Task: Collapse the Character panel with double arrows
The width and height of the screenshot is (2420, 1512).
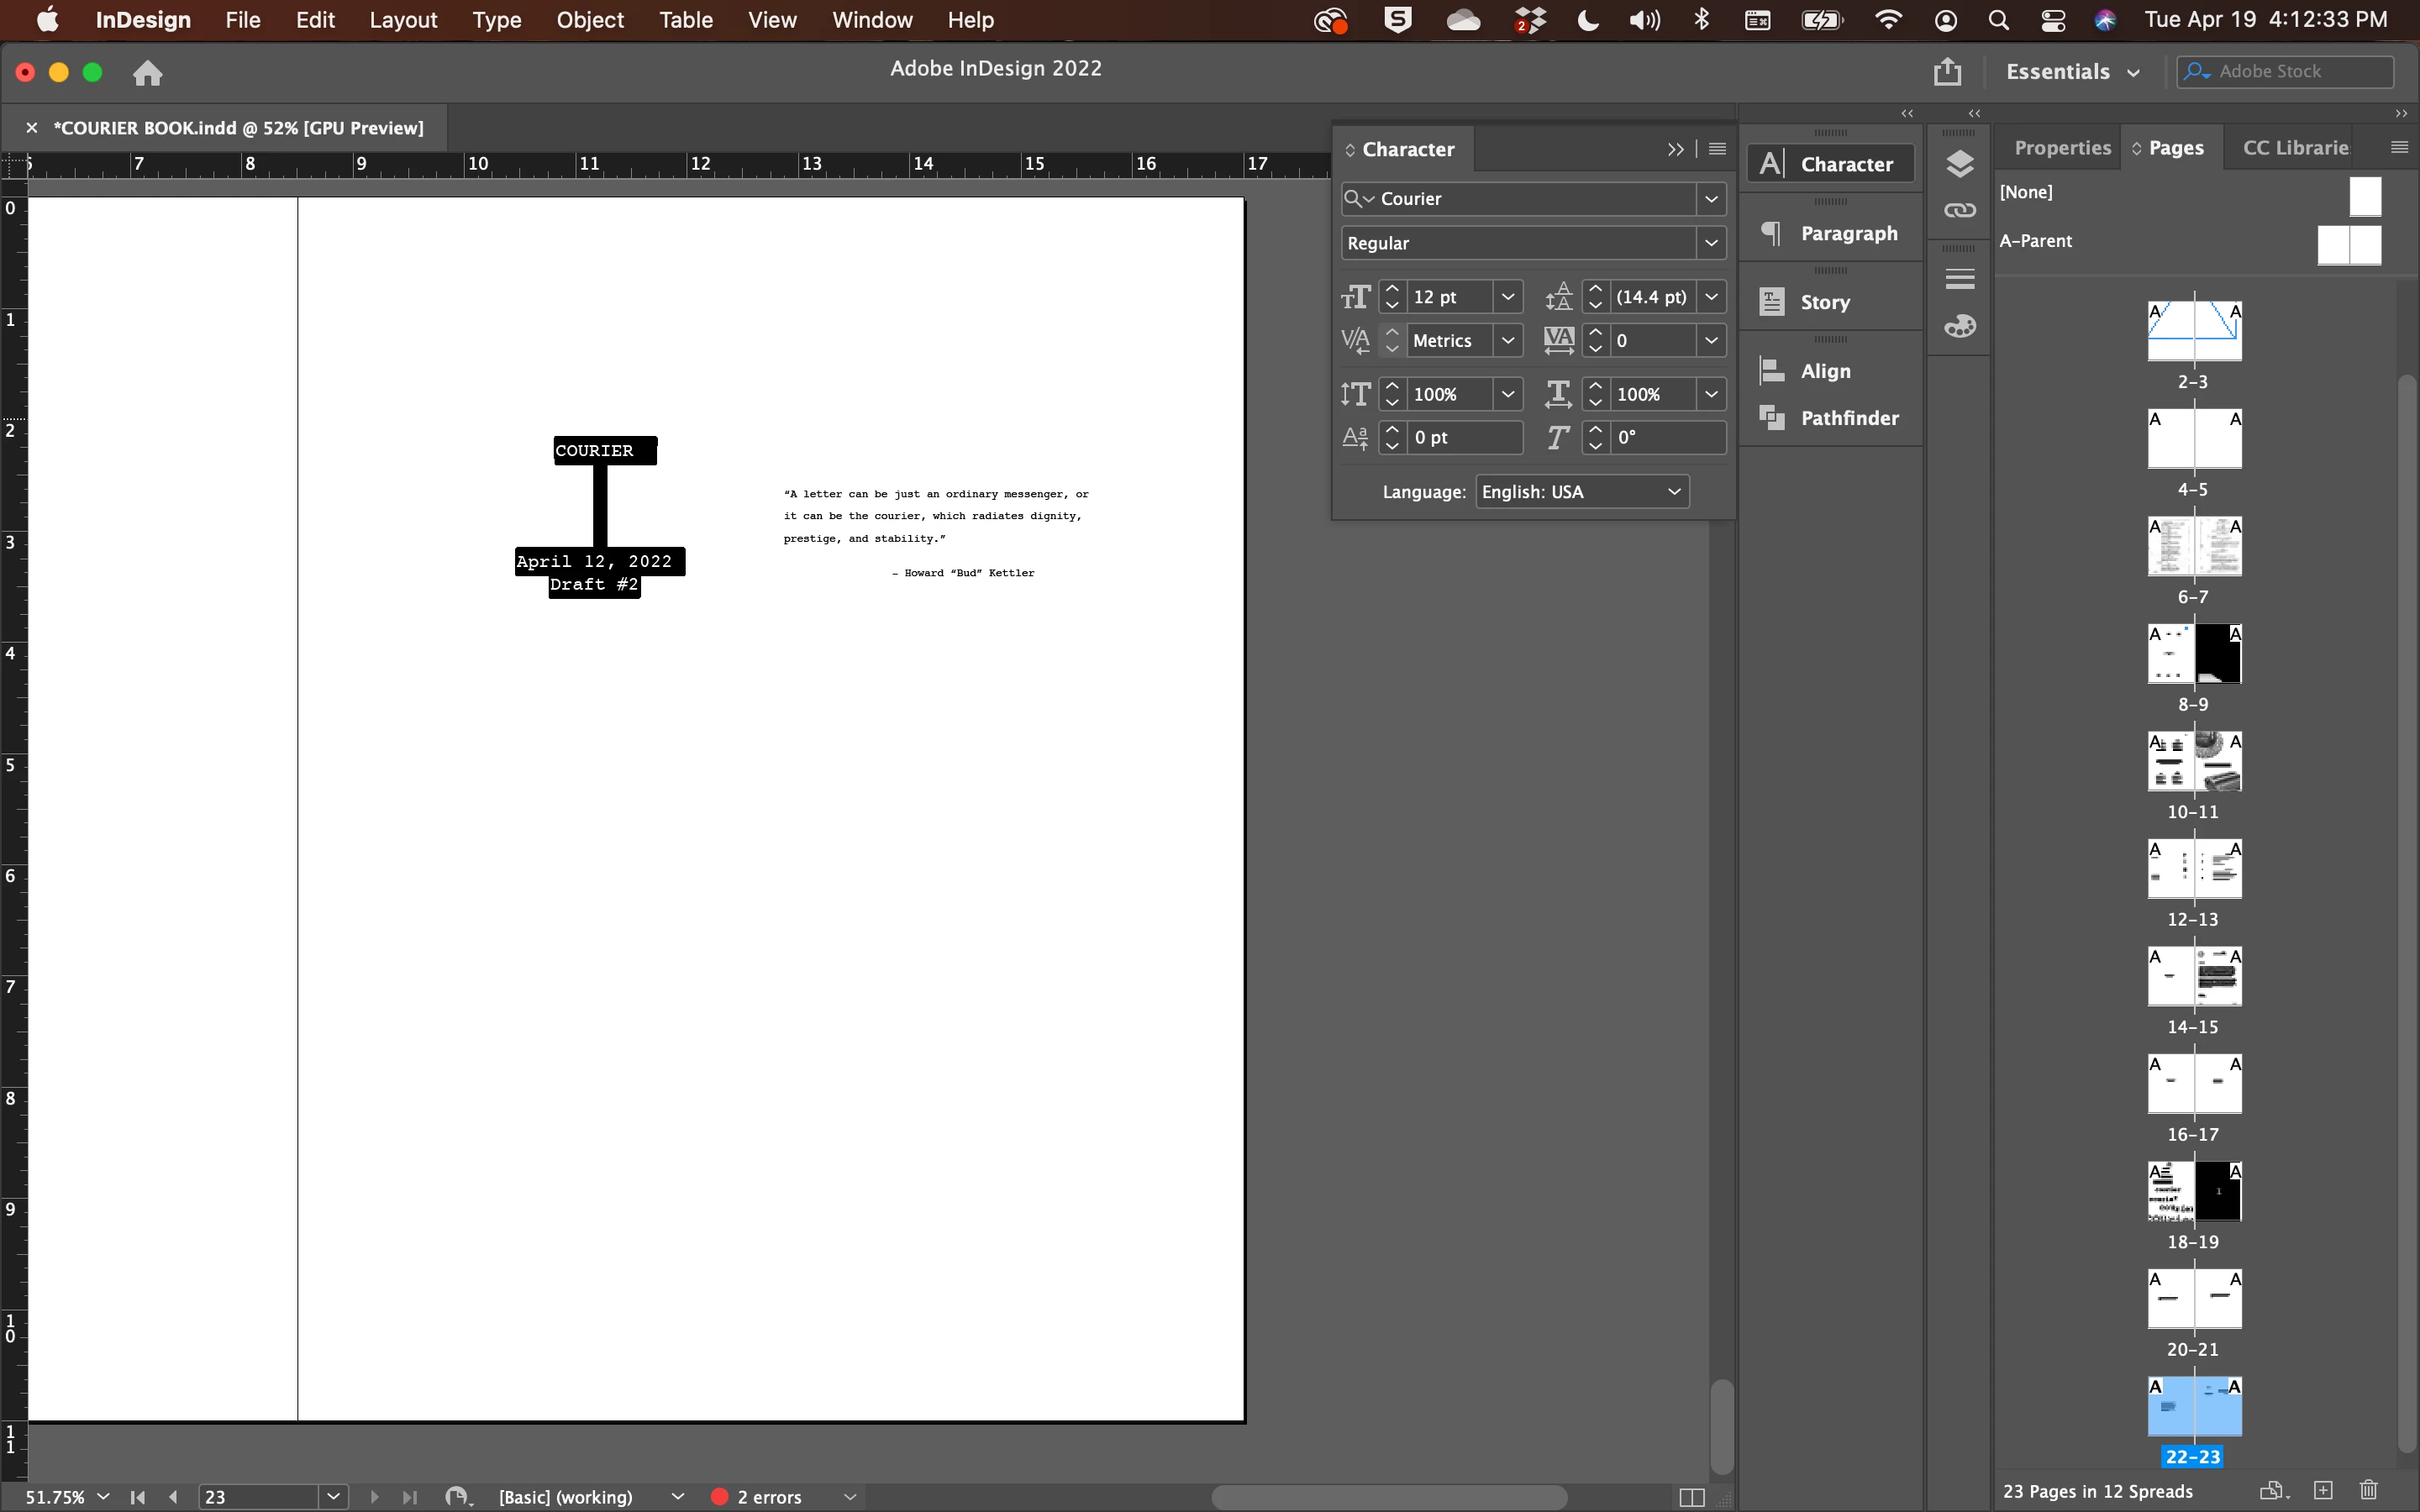Action: pos(1675,149)
